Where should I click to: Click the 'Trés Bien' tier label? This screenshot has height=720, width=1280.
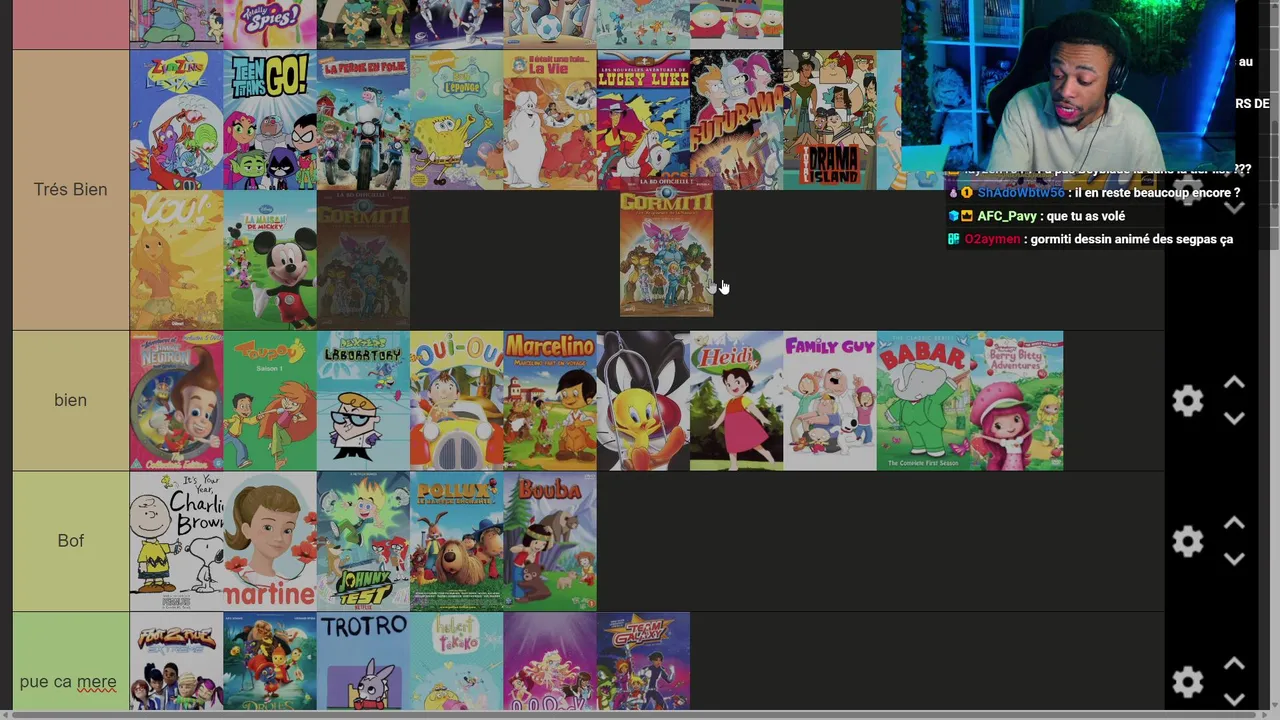[70, 189]
